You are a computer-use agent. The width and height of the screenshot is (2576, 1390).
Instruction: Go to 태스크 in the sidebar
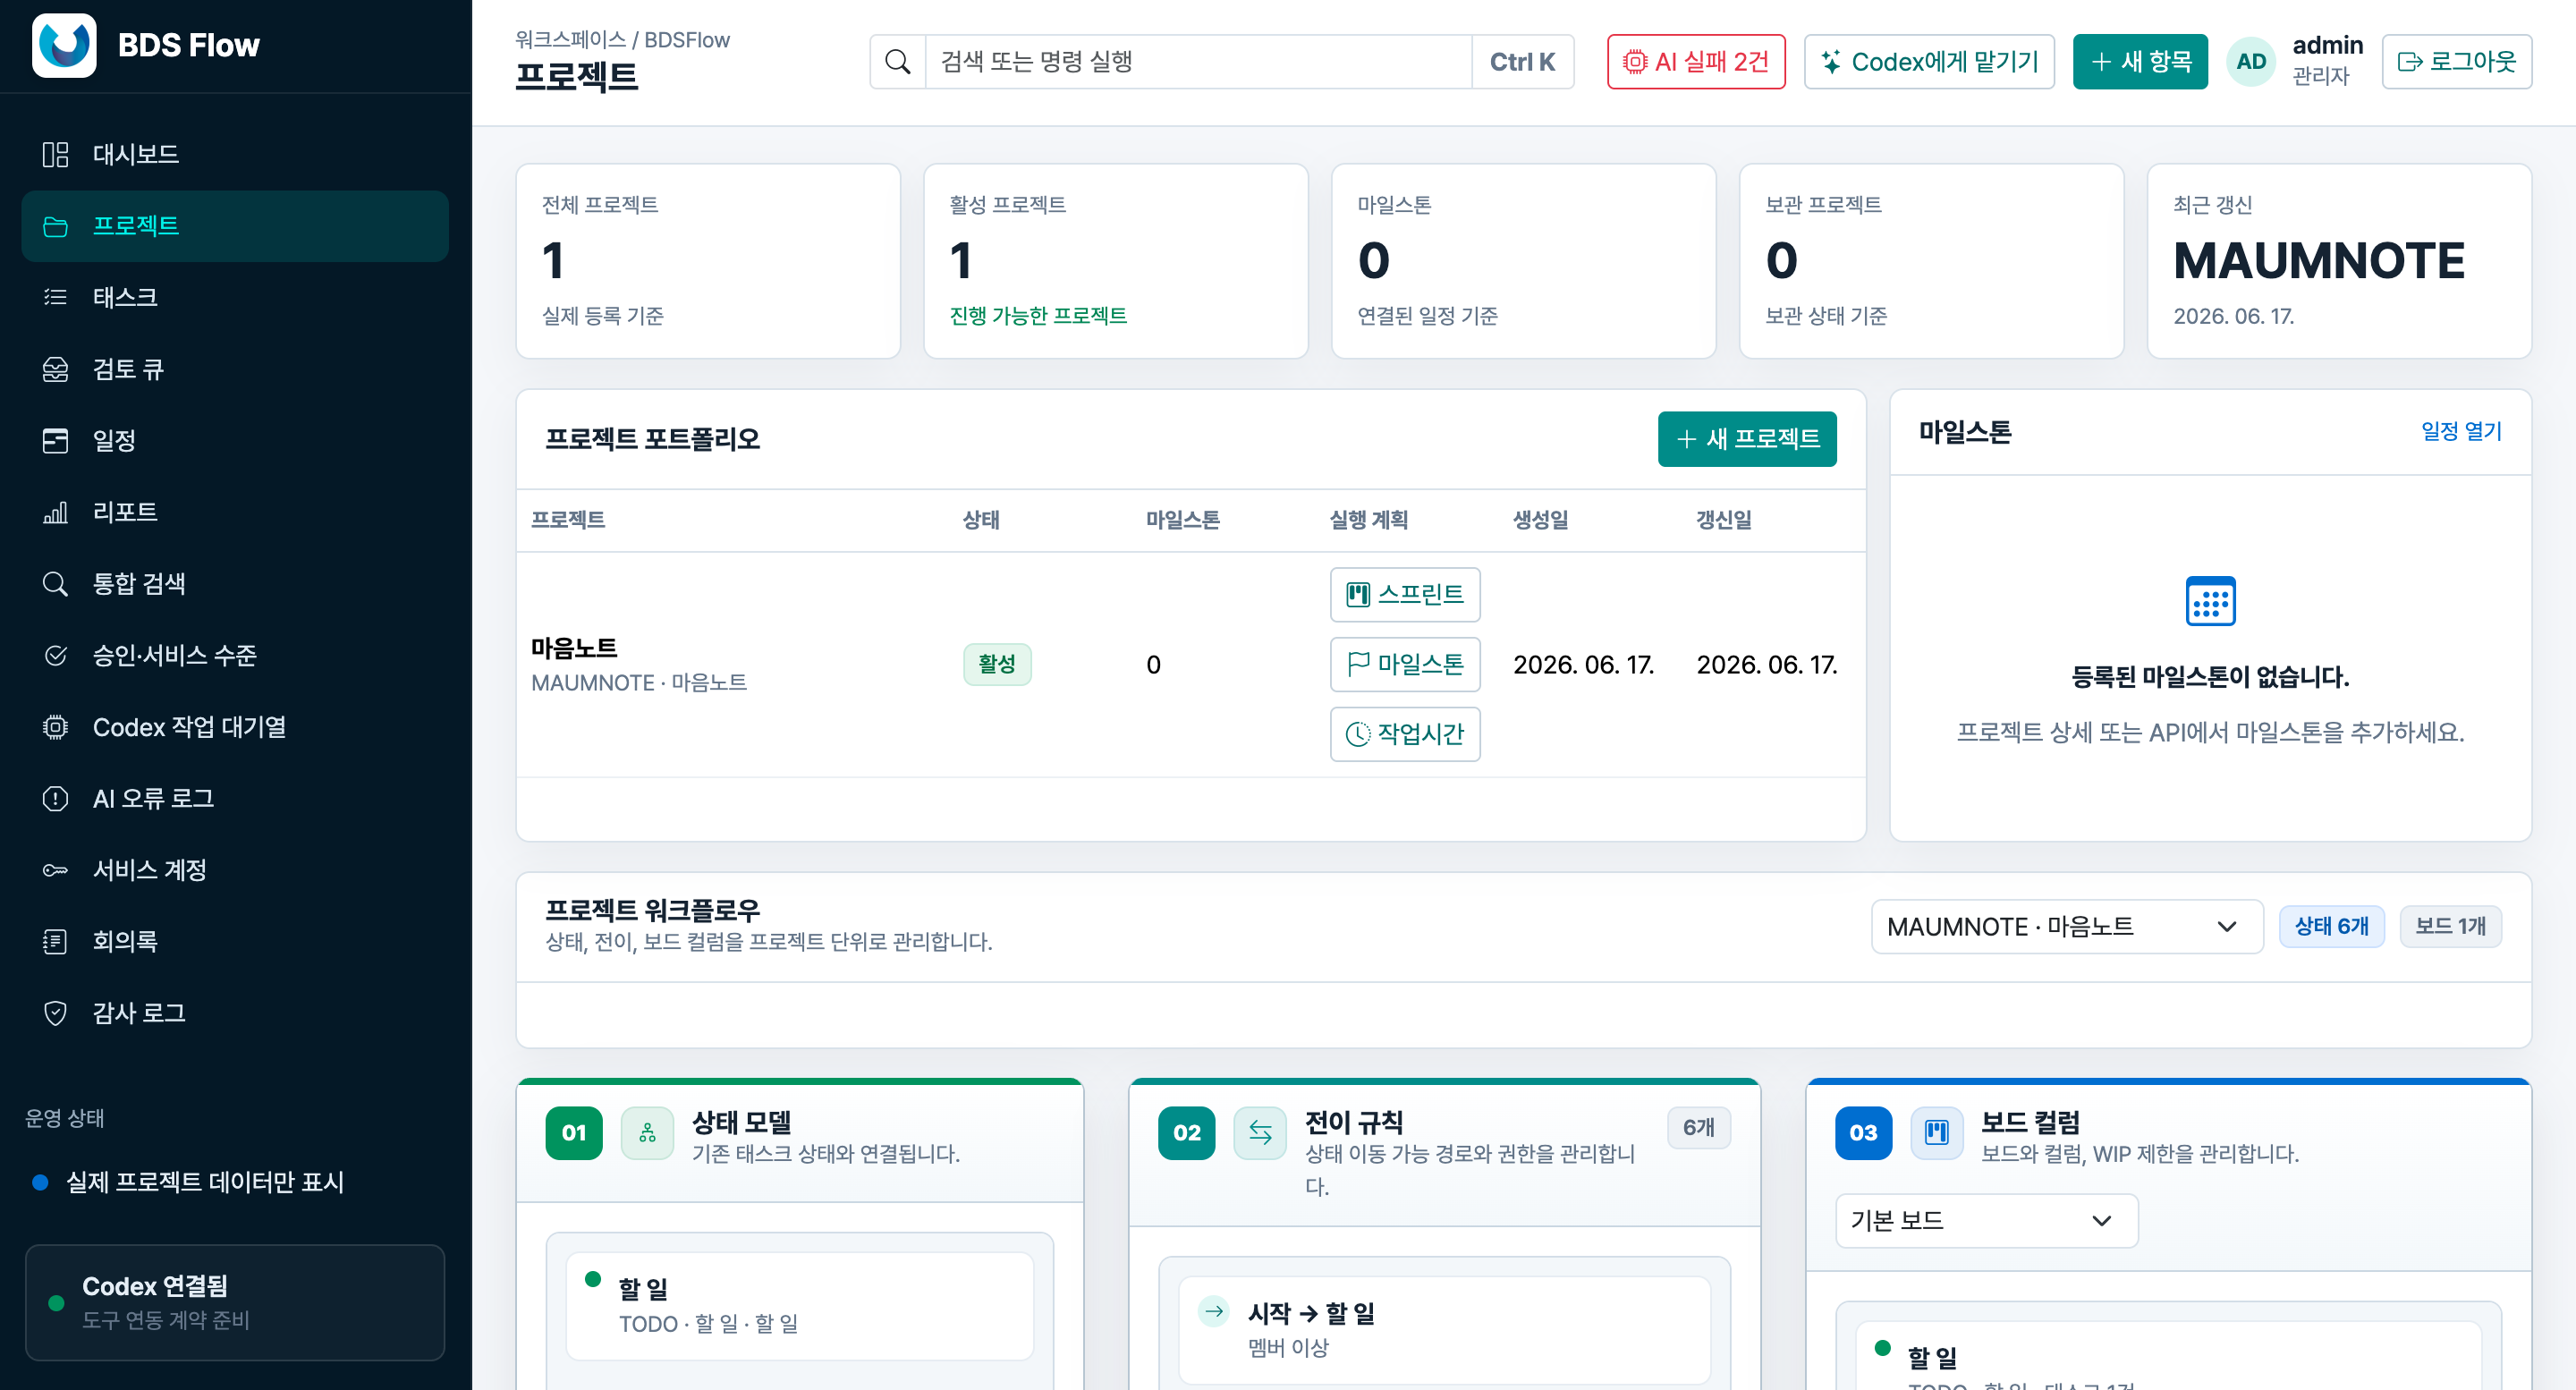(235, 297)
